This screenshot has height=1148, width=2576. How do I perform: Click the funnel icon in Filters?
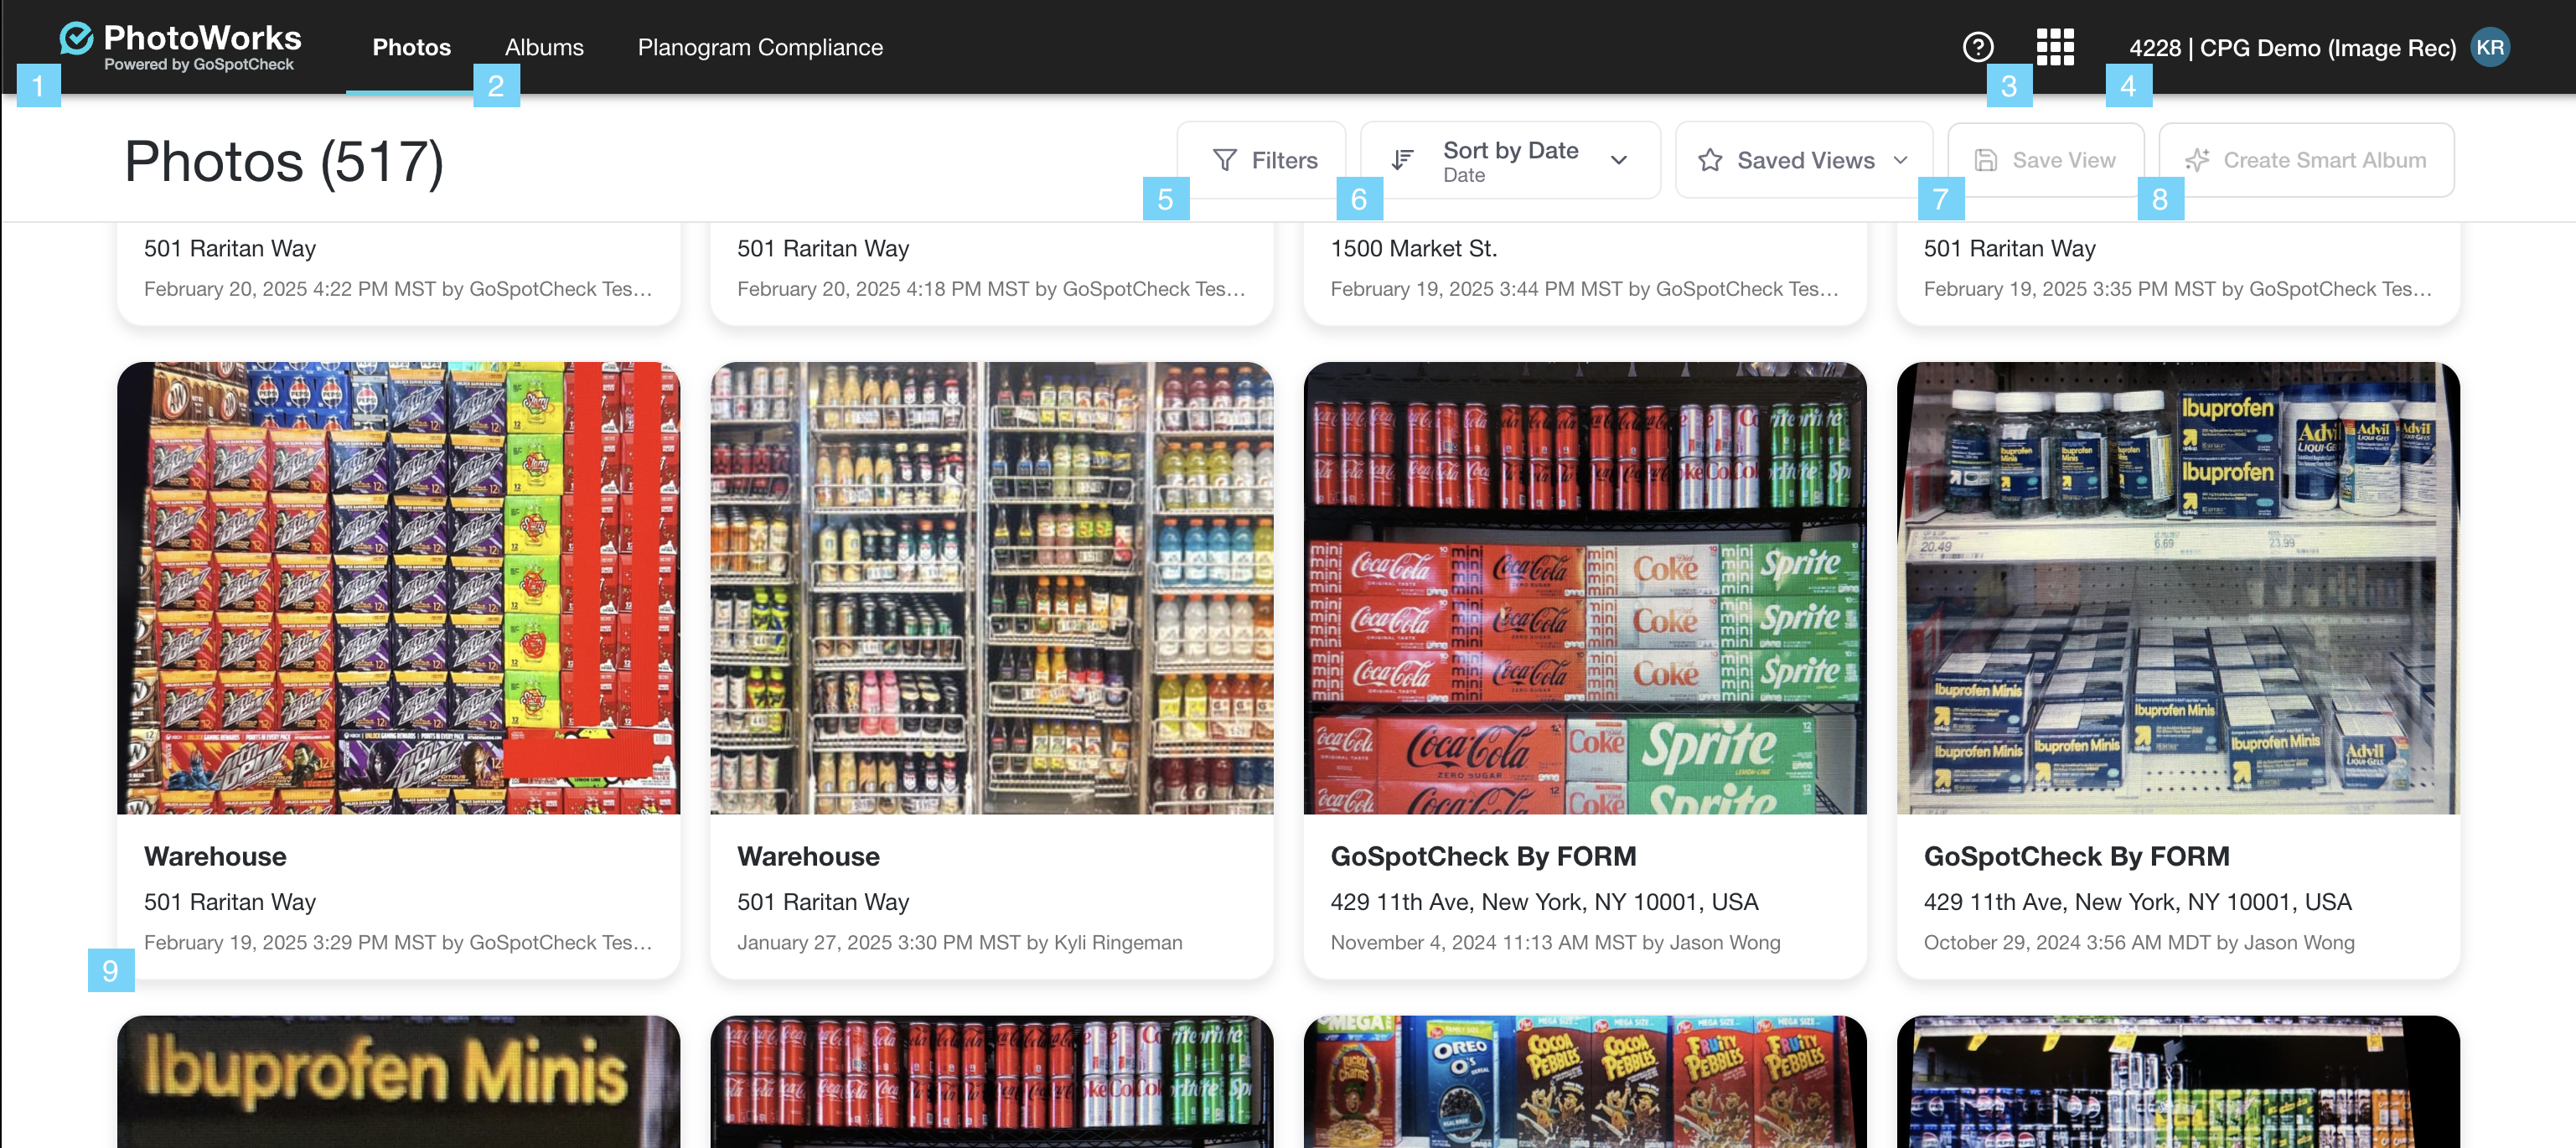[x=1224, y=160]
